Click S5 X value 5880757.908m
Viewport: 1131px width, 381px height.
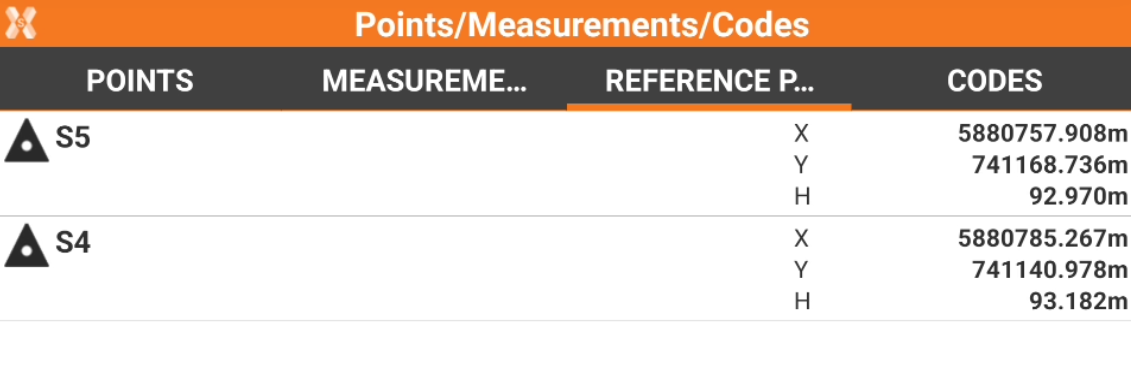(1042, 133)
